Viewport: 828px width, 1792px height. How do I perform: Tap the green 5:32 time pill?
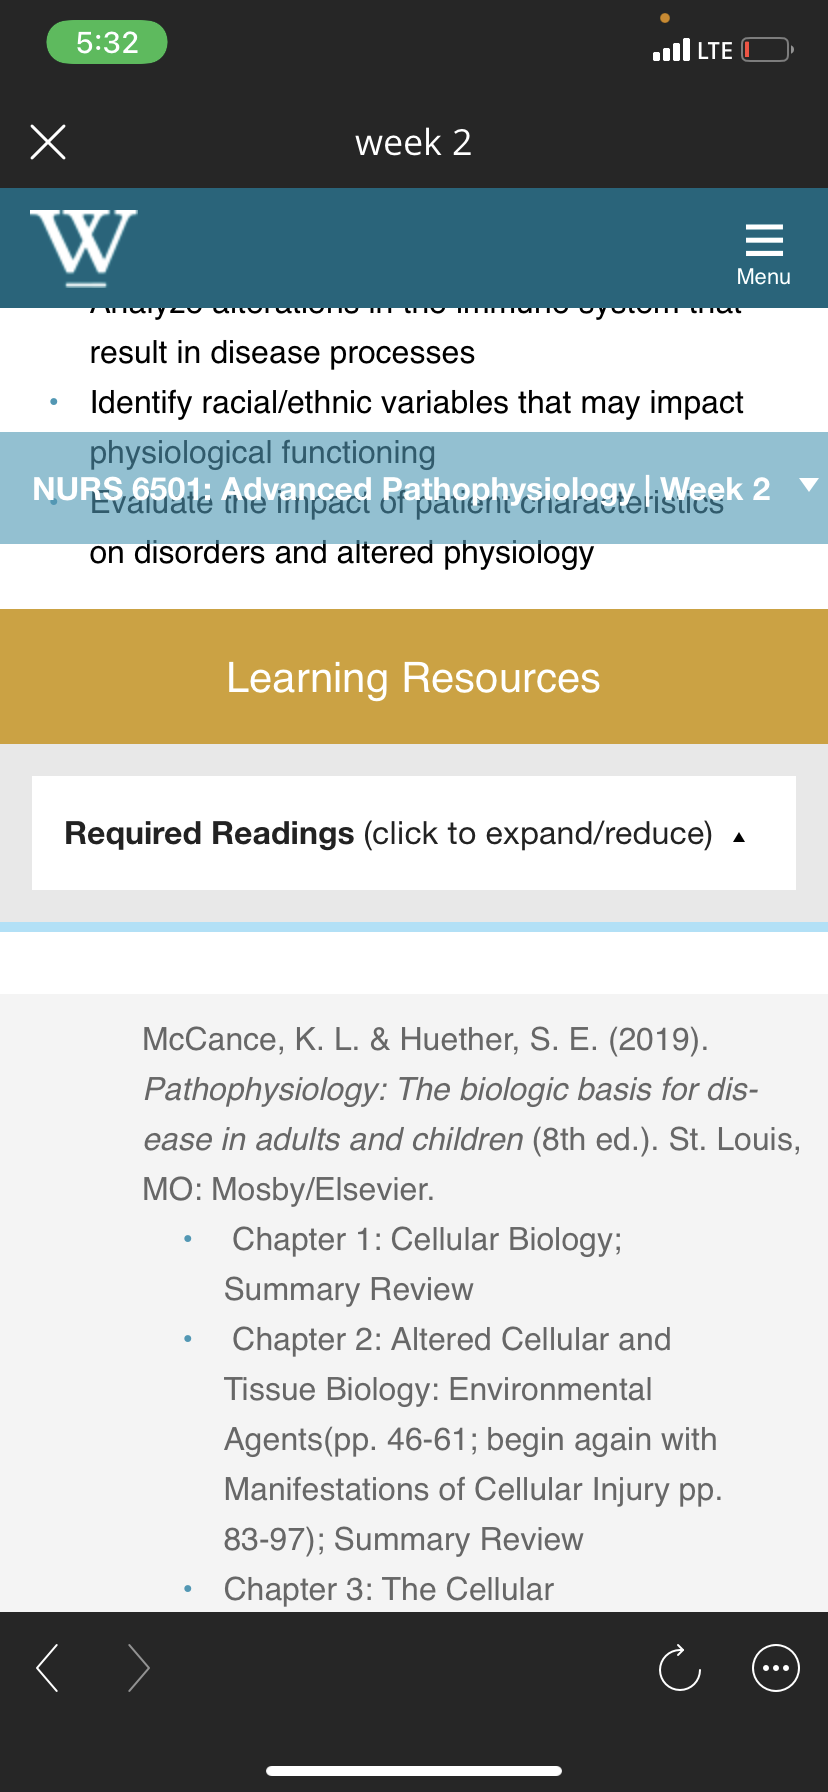point(107,42)
